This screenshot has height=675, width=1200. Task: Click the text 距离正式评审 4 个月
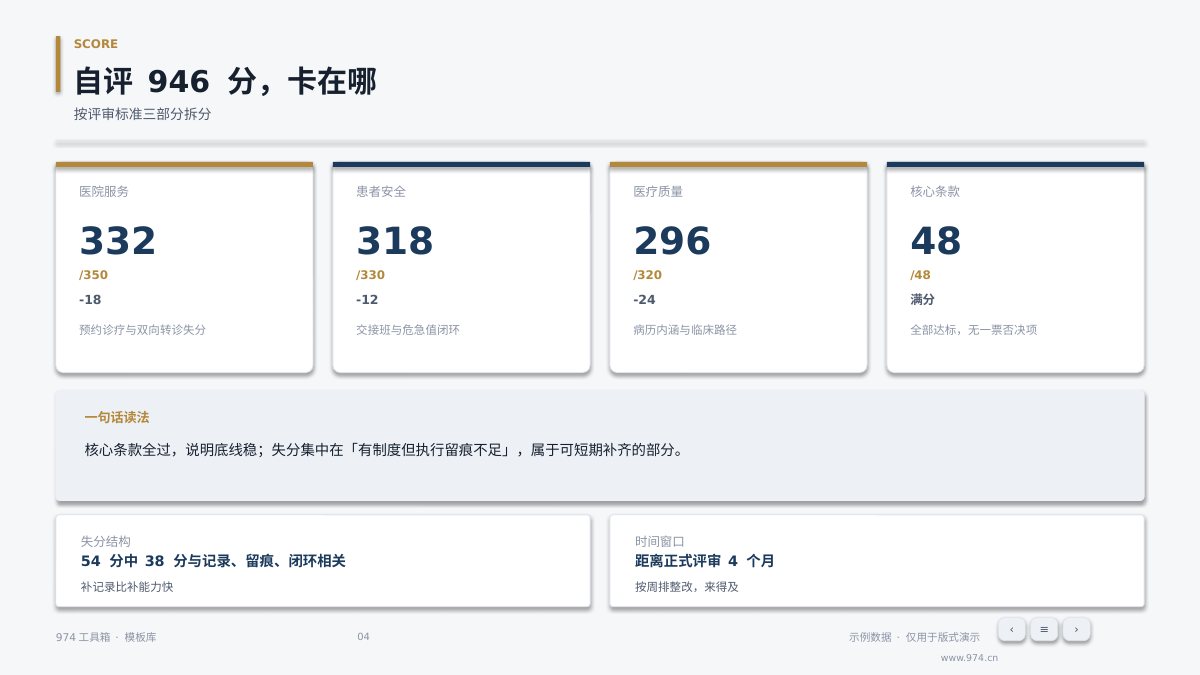(x=705, y=561)
